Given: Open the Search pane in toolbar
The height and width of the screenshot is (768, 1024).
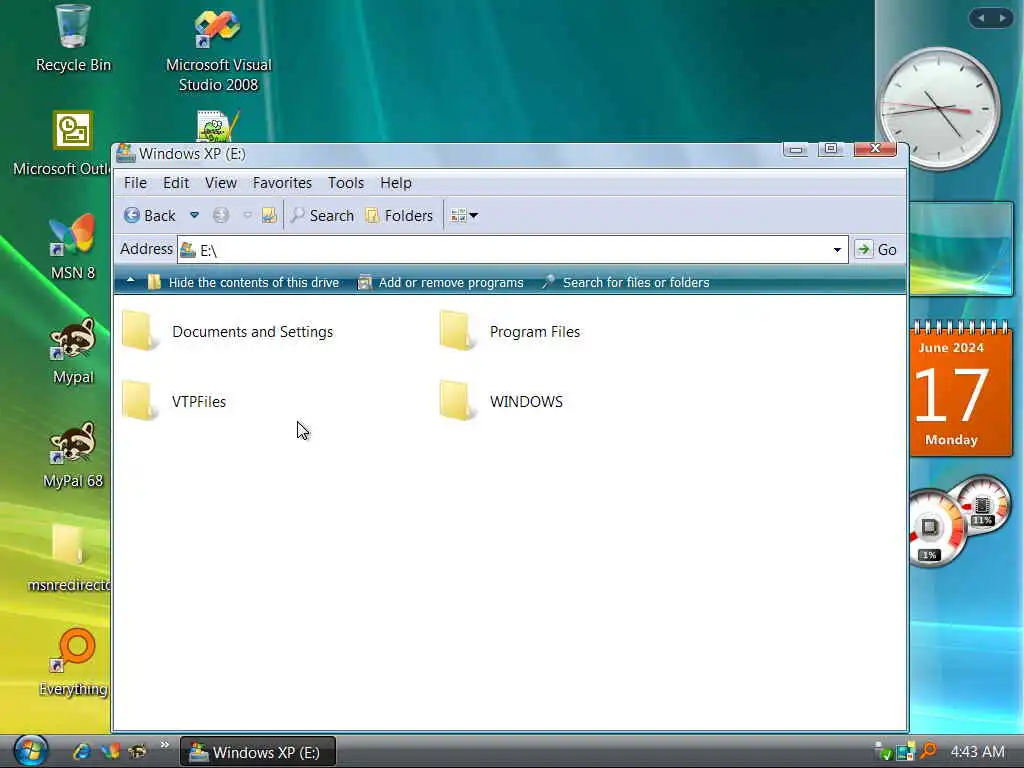Looking at the screenshot, I should pos(322,216).
